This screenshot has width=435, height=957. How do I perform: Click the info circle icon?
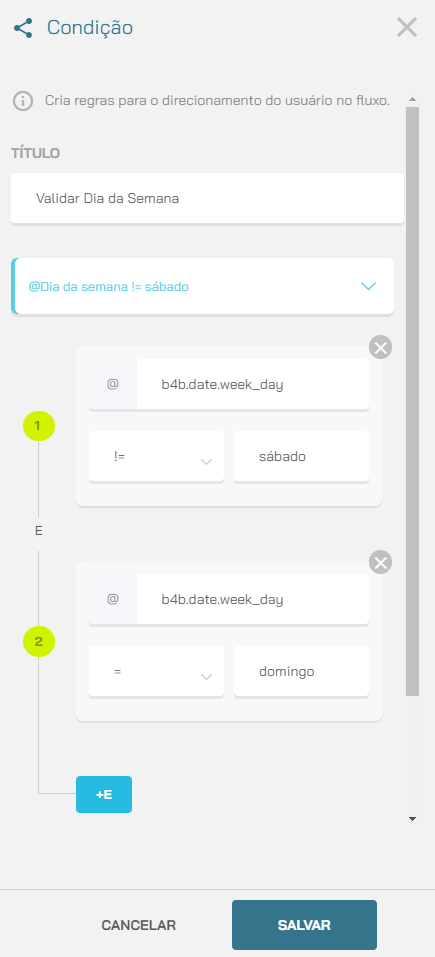coord(23,101)
